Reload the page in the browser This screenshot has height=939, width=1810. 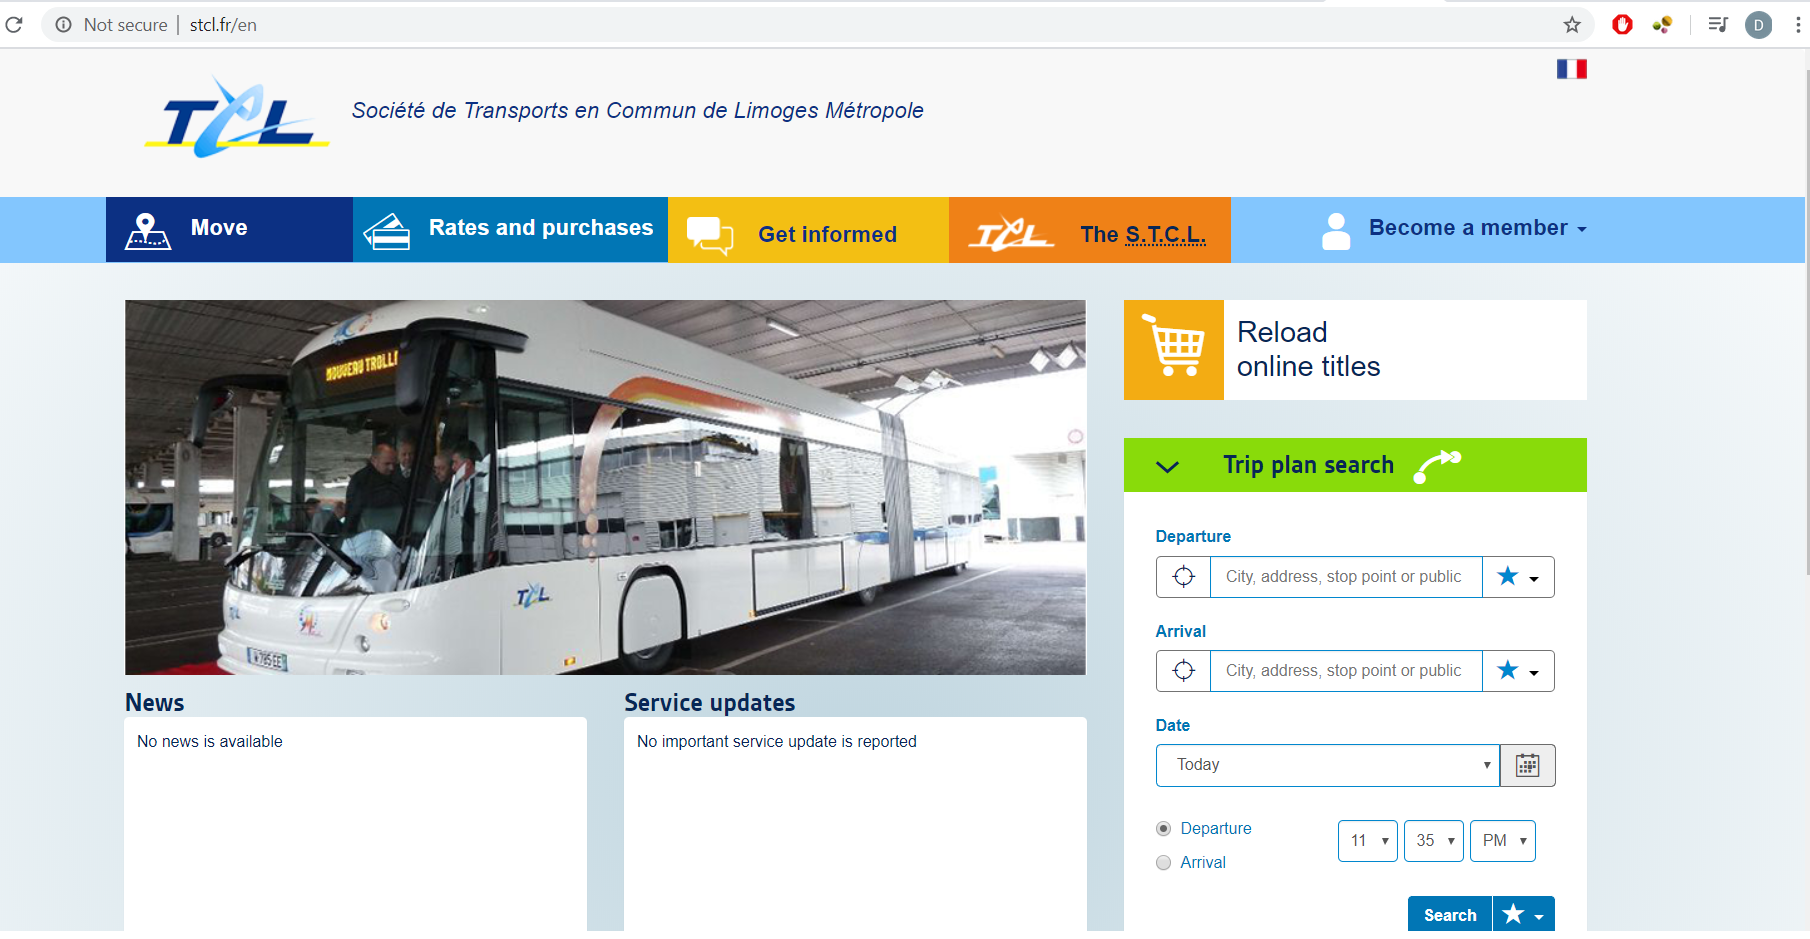pos(14,25)
